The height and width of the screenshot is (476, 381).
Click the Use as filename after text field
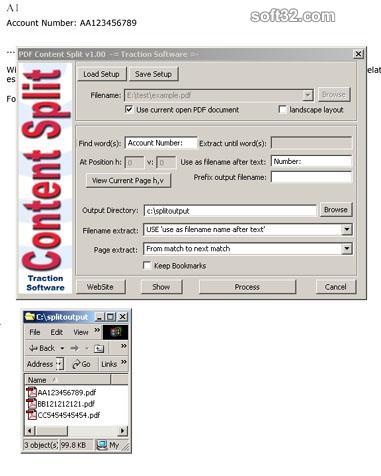tap(311, 162)
